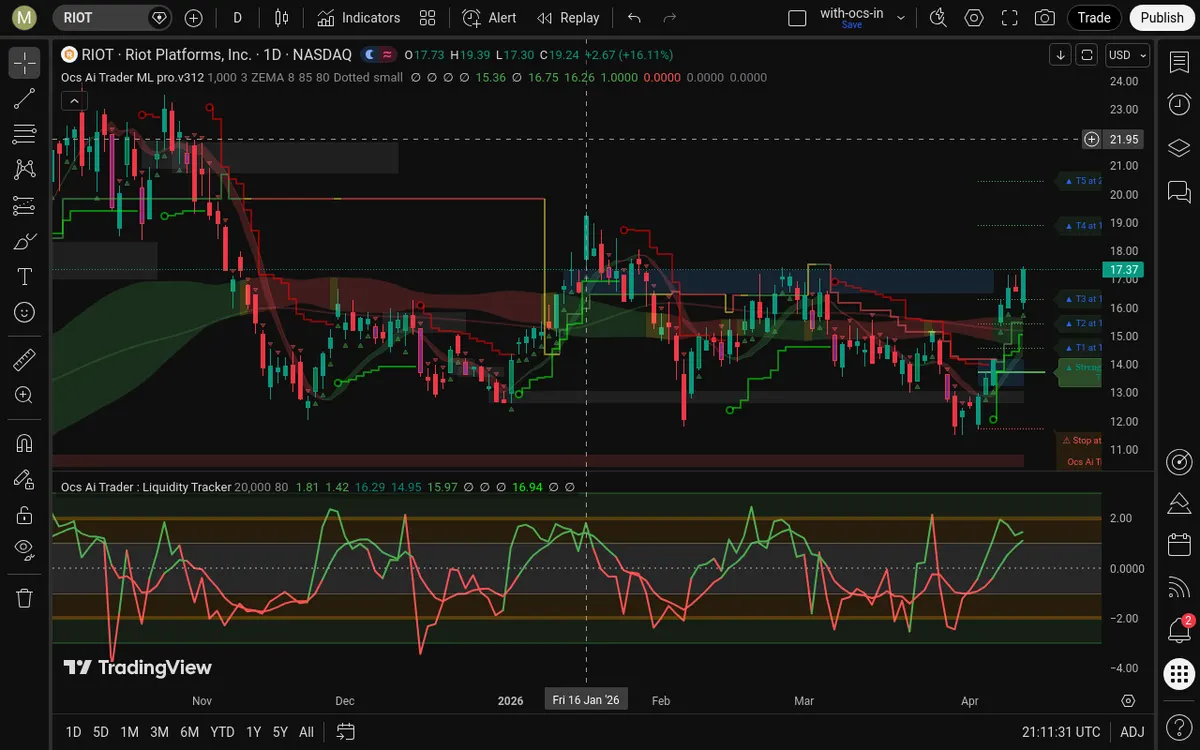This screenshot has width=1200, height=750.
Task: Select the 1M date range
Action: click(130, 731)
